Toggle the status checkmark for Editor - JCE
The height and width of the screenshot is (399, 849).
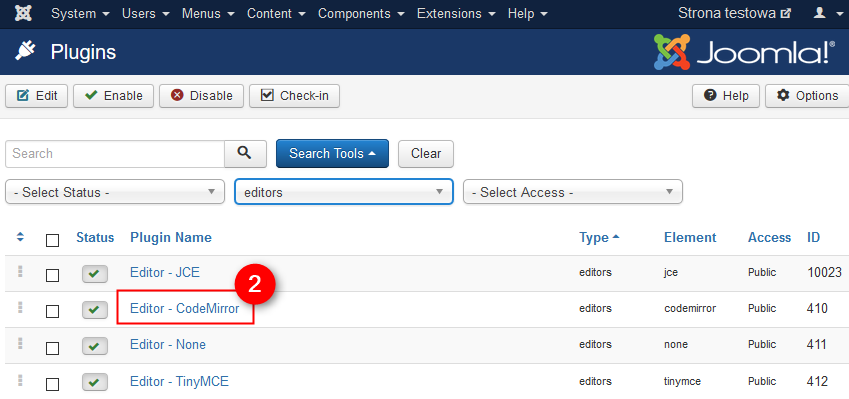(x=95, y=274)
